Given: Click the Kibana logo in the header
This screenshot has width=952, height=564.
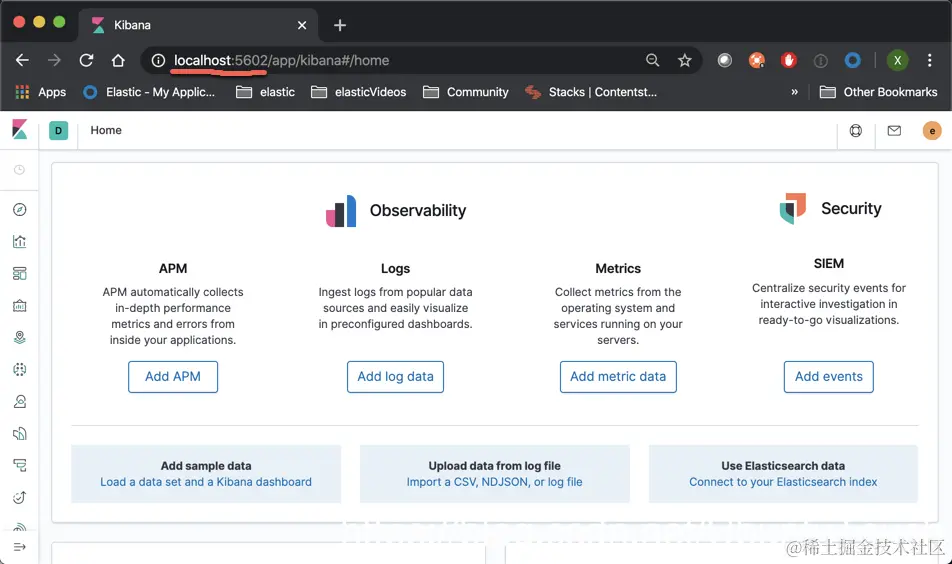Looking at the screenshot, I should pyautogui.click(x=19, y=129).
